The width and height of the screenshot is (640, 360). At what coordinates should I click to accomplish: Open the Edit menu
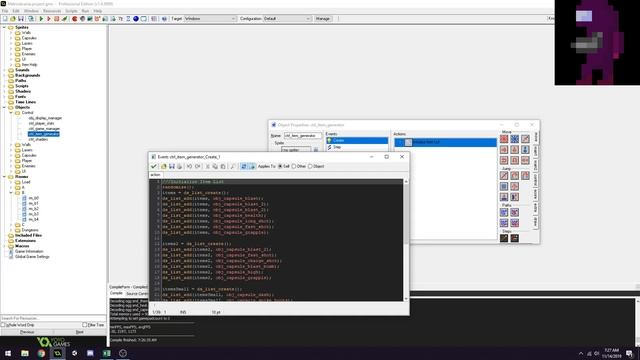click(x=16, y=11)
